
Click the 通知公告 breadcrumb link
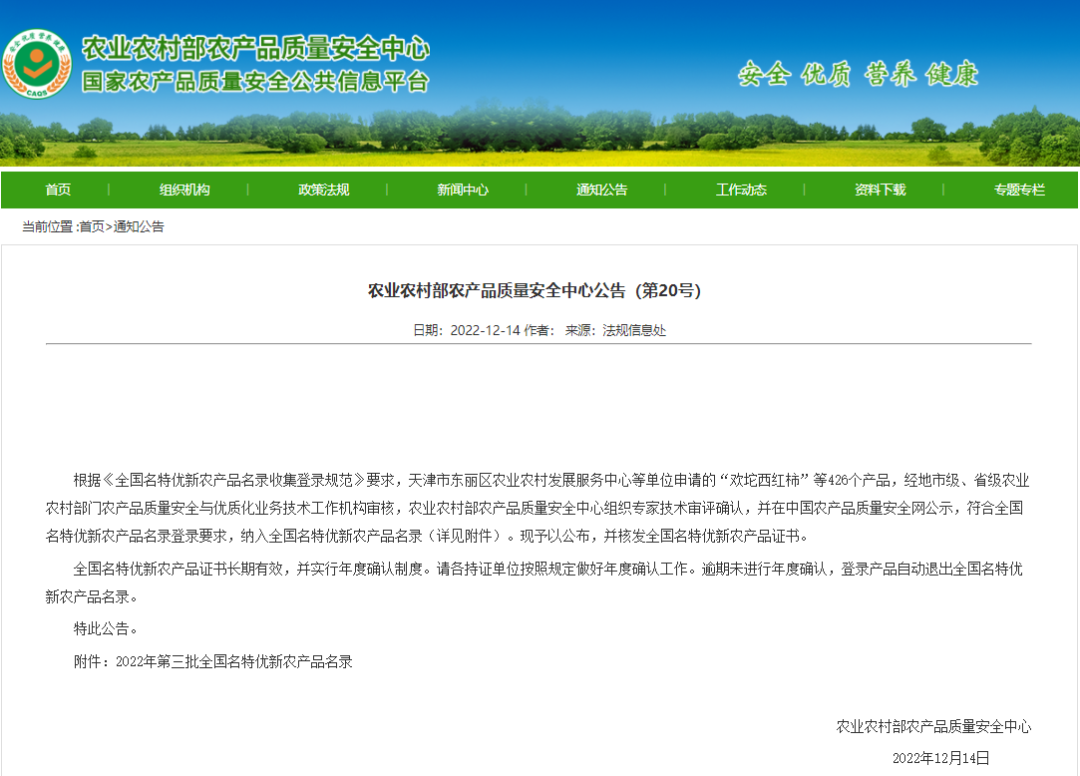[x=138, y=227]
